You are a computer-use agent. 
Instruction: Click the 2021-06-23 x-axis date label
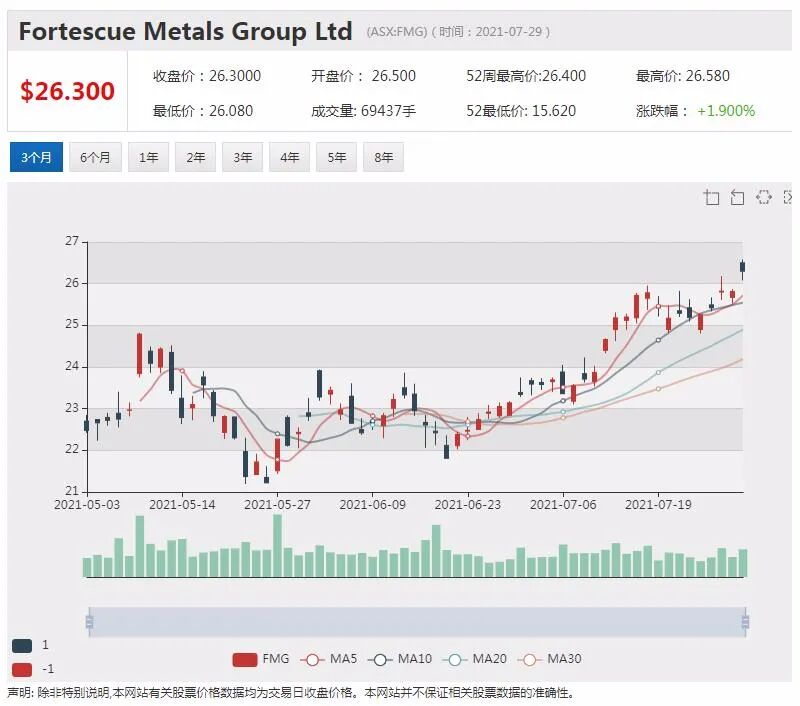tap(468, 505)
